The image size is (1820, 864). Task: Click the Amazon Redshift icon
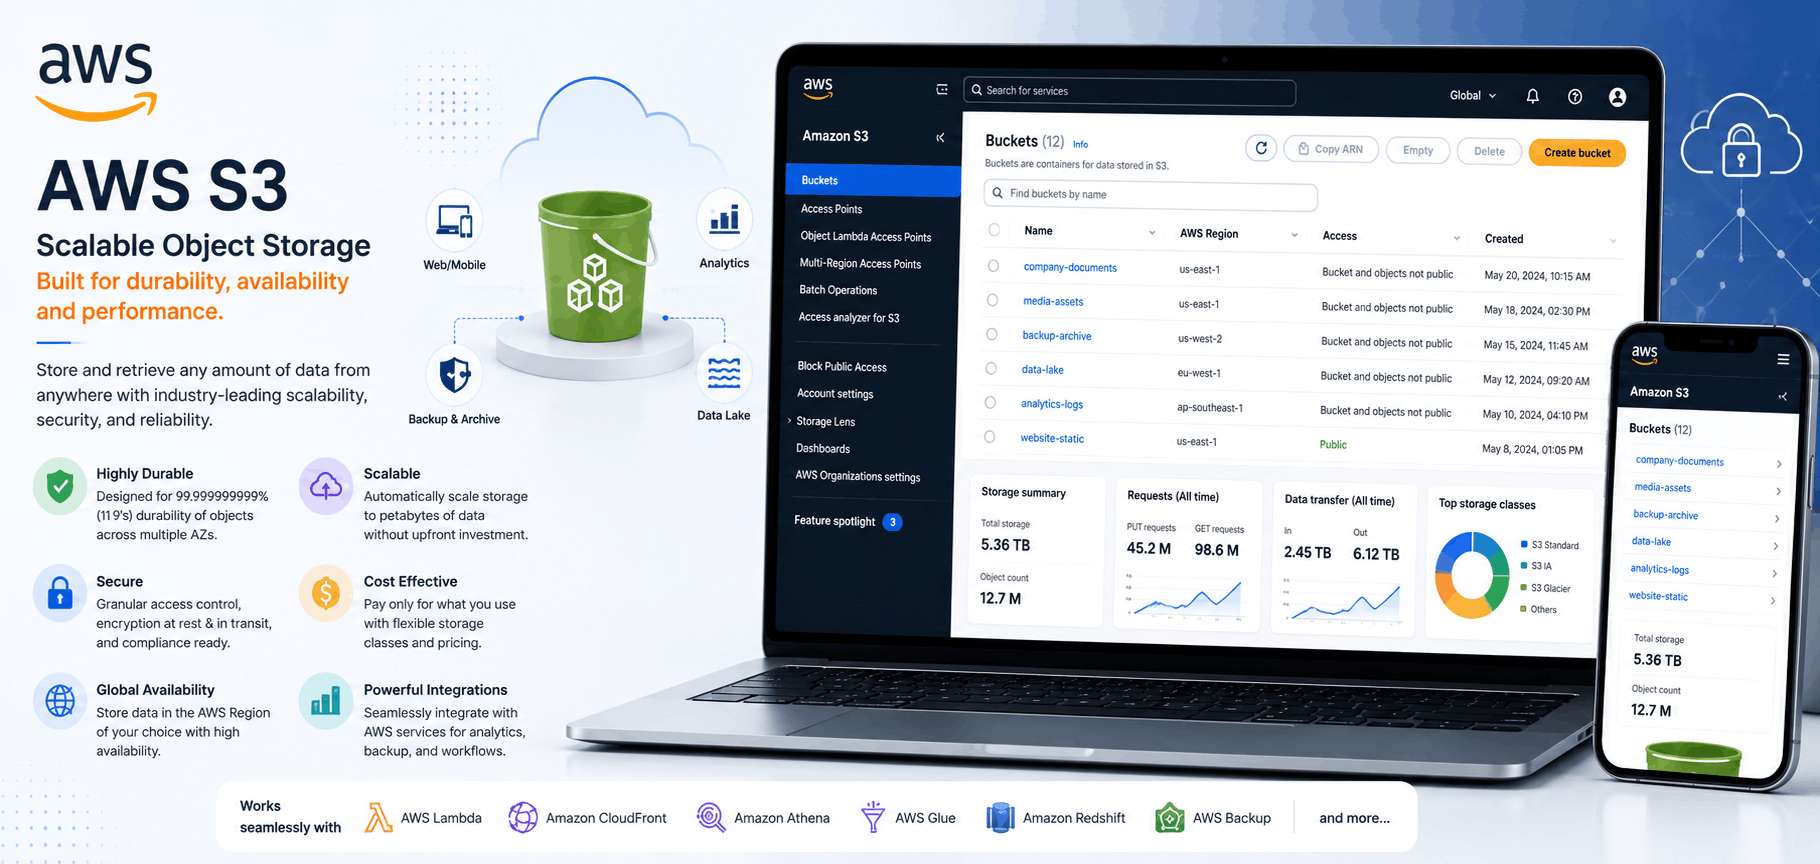[1000, 818]
